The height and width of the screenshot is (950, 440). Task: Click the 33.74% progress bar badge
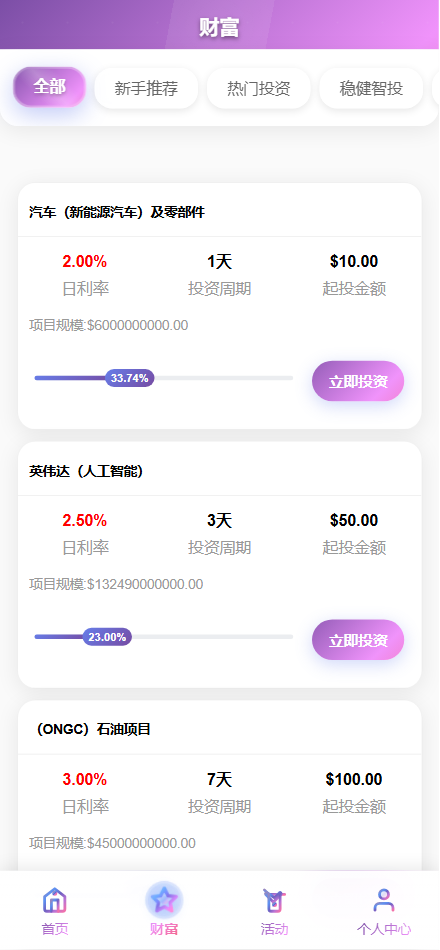coord(130,378)
